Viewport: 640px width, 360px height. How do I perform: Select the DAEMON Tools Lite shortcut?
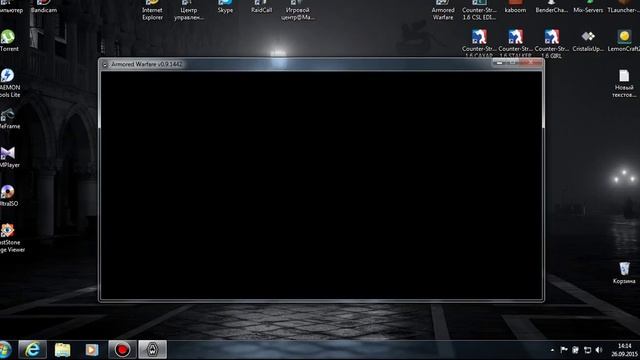9,83
